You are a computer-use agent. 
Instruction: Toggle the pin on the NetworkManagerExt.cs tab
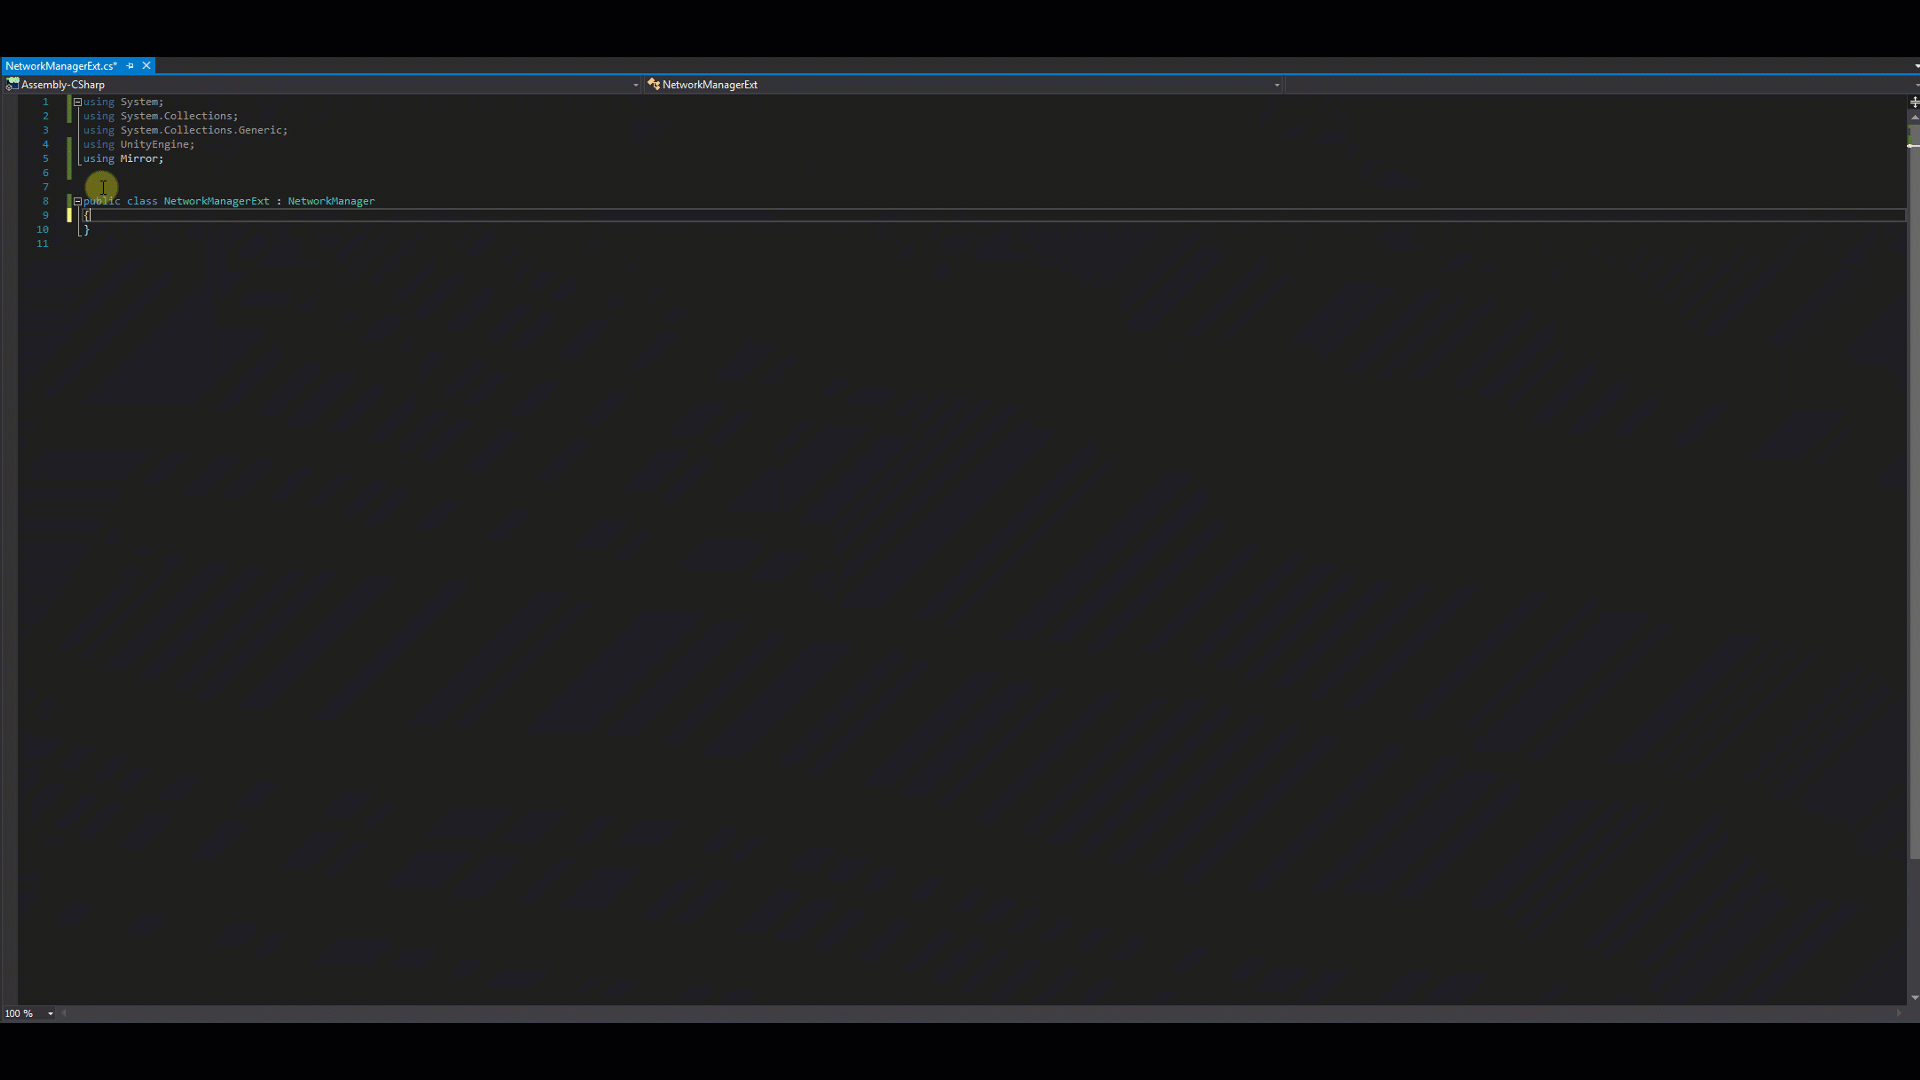click(130, 65)
